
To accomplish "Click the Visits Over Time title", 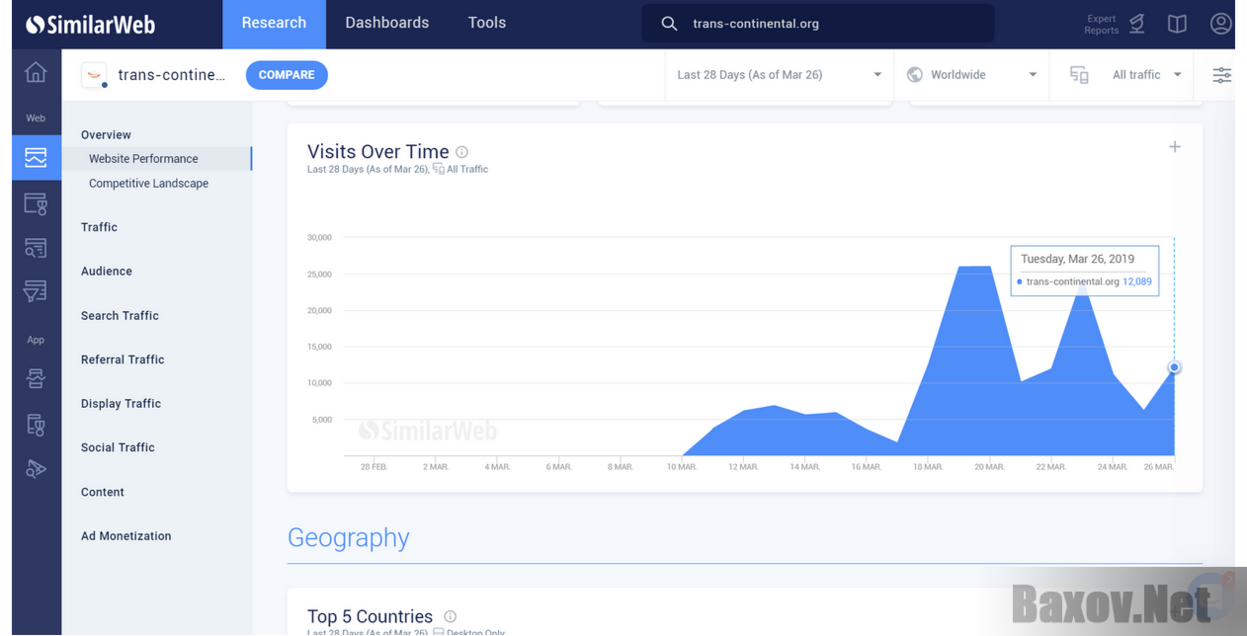I will pyautogui.click(x=378, y=152).
